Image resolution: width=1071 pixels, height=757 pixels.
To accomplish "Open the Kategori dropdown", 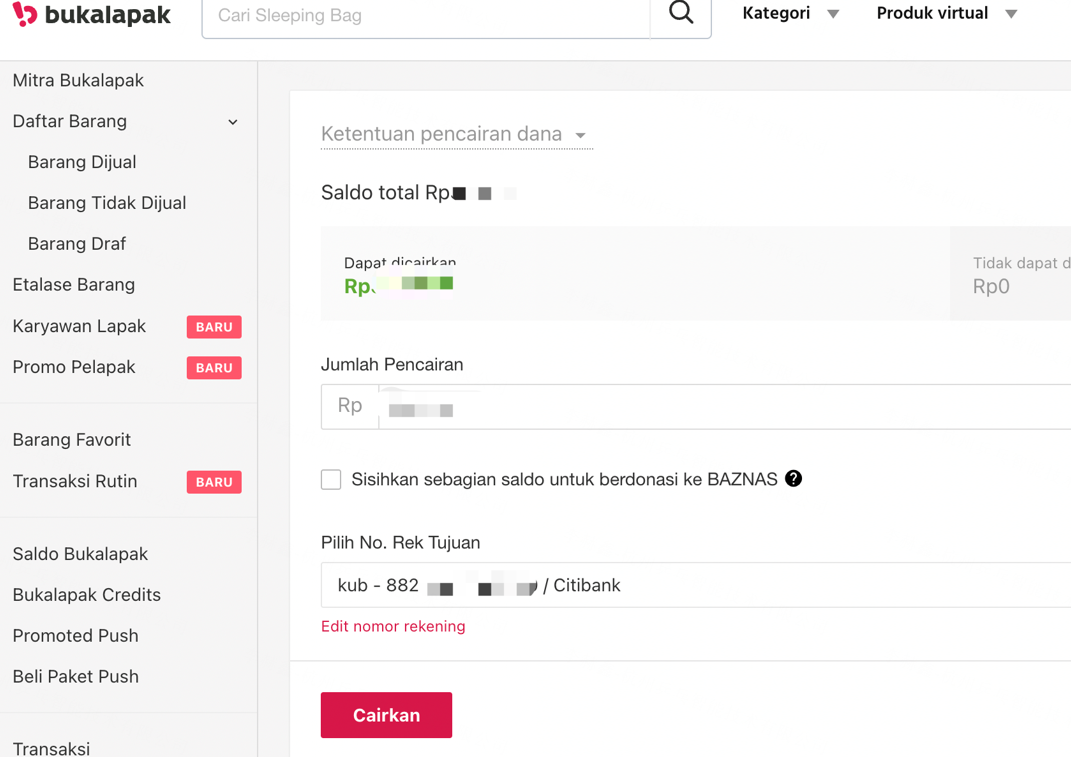I will [x=790, y=14].
